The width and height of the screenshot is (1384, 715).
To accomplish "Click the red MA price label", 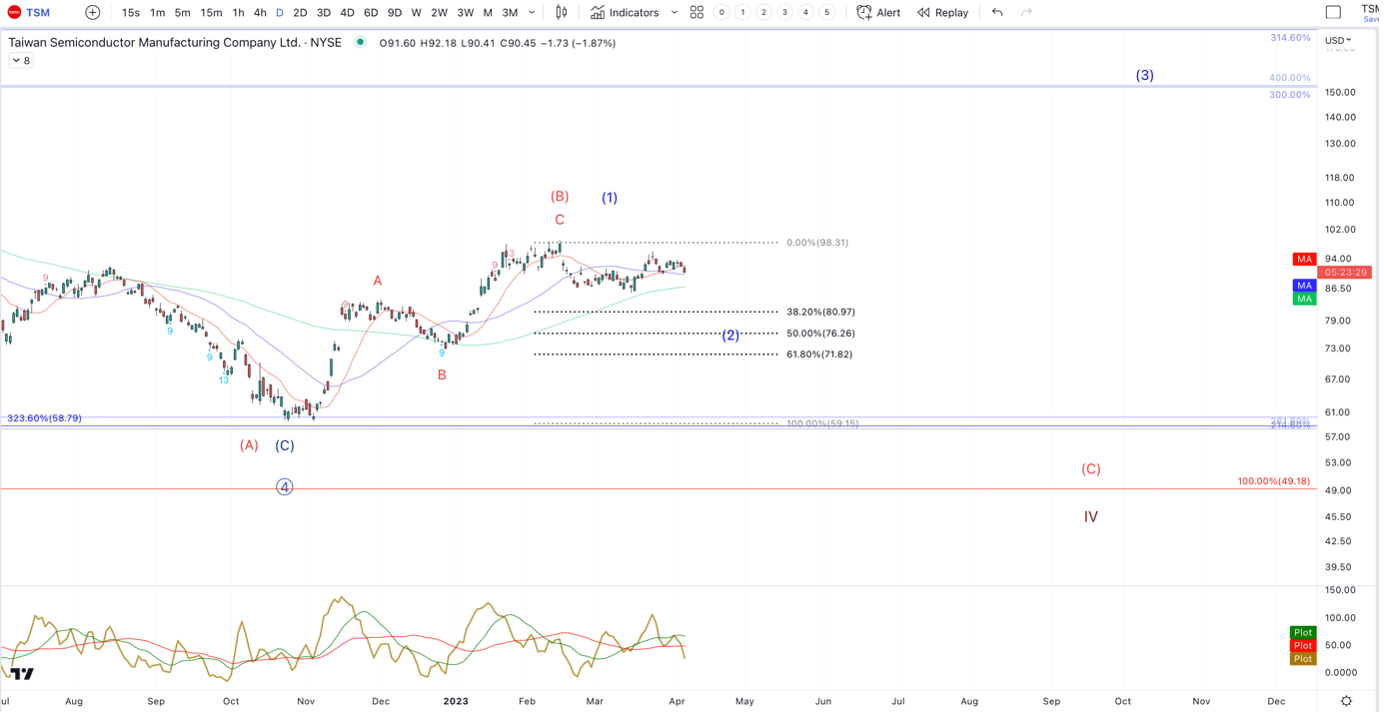I will point(1304,260).
